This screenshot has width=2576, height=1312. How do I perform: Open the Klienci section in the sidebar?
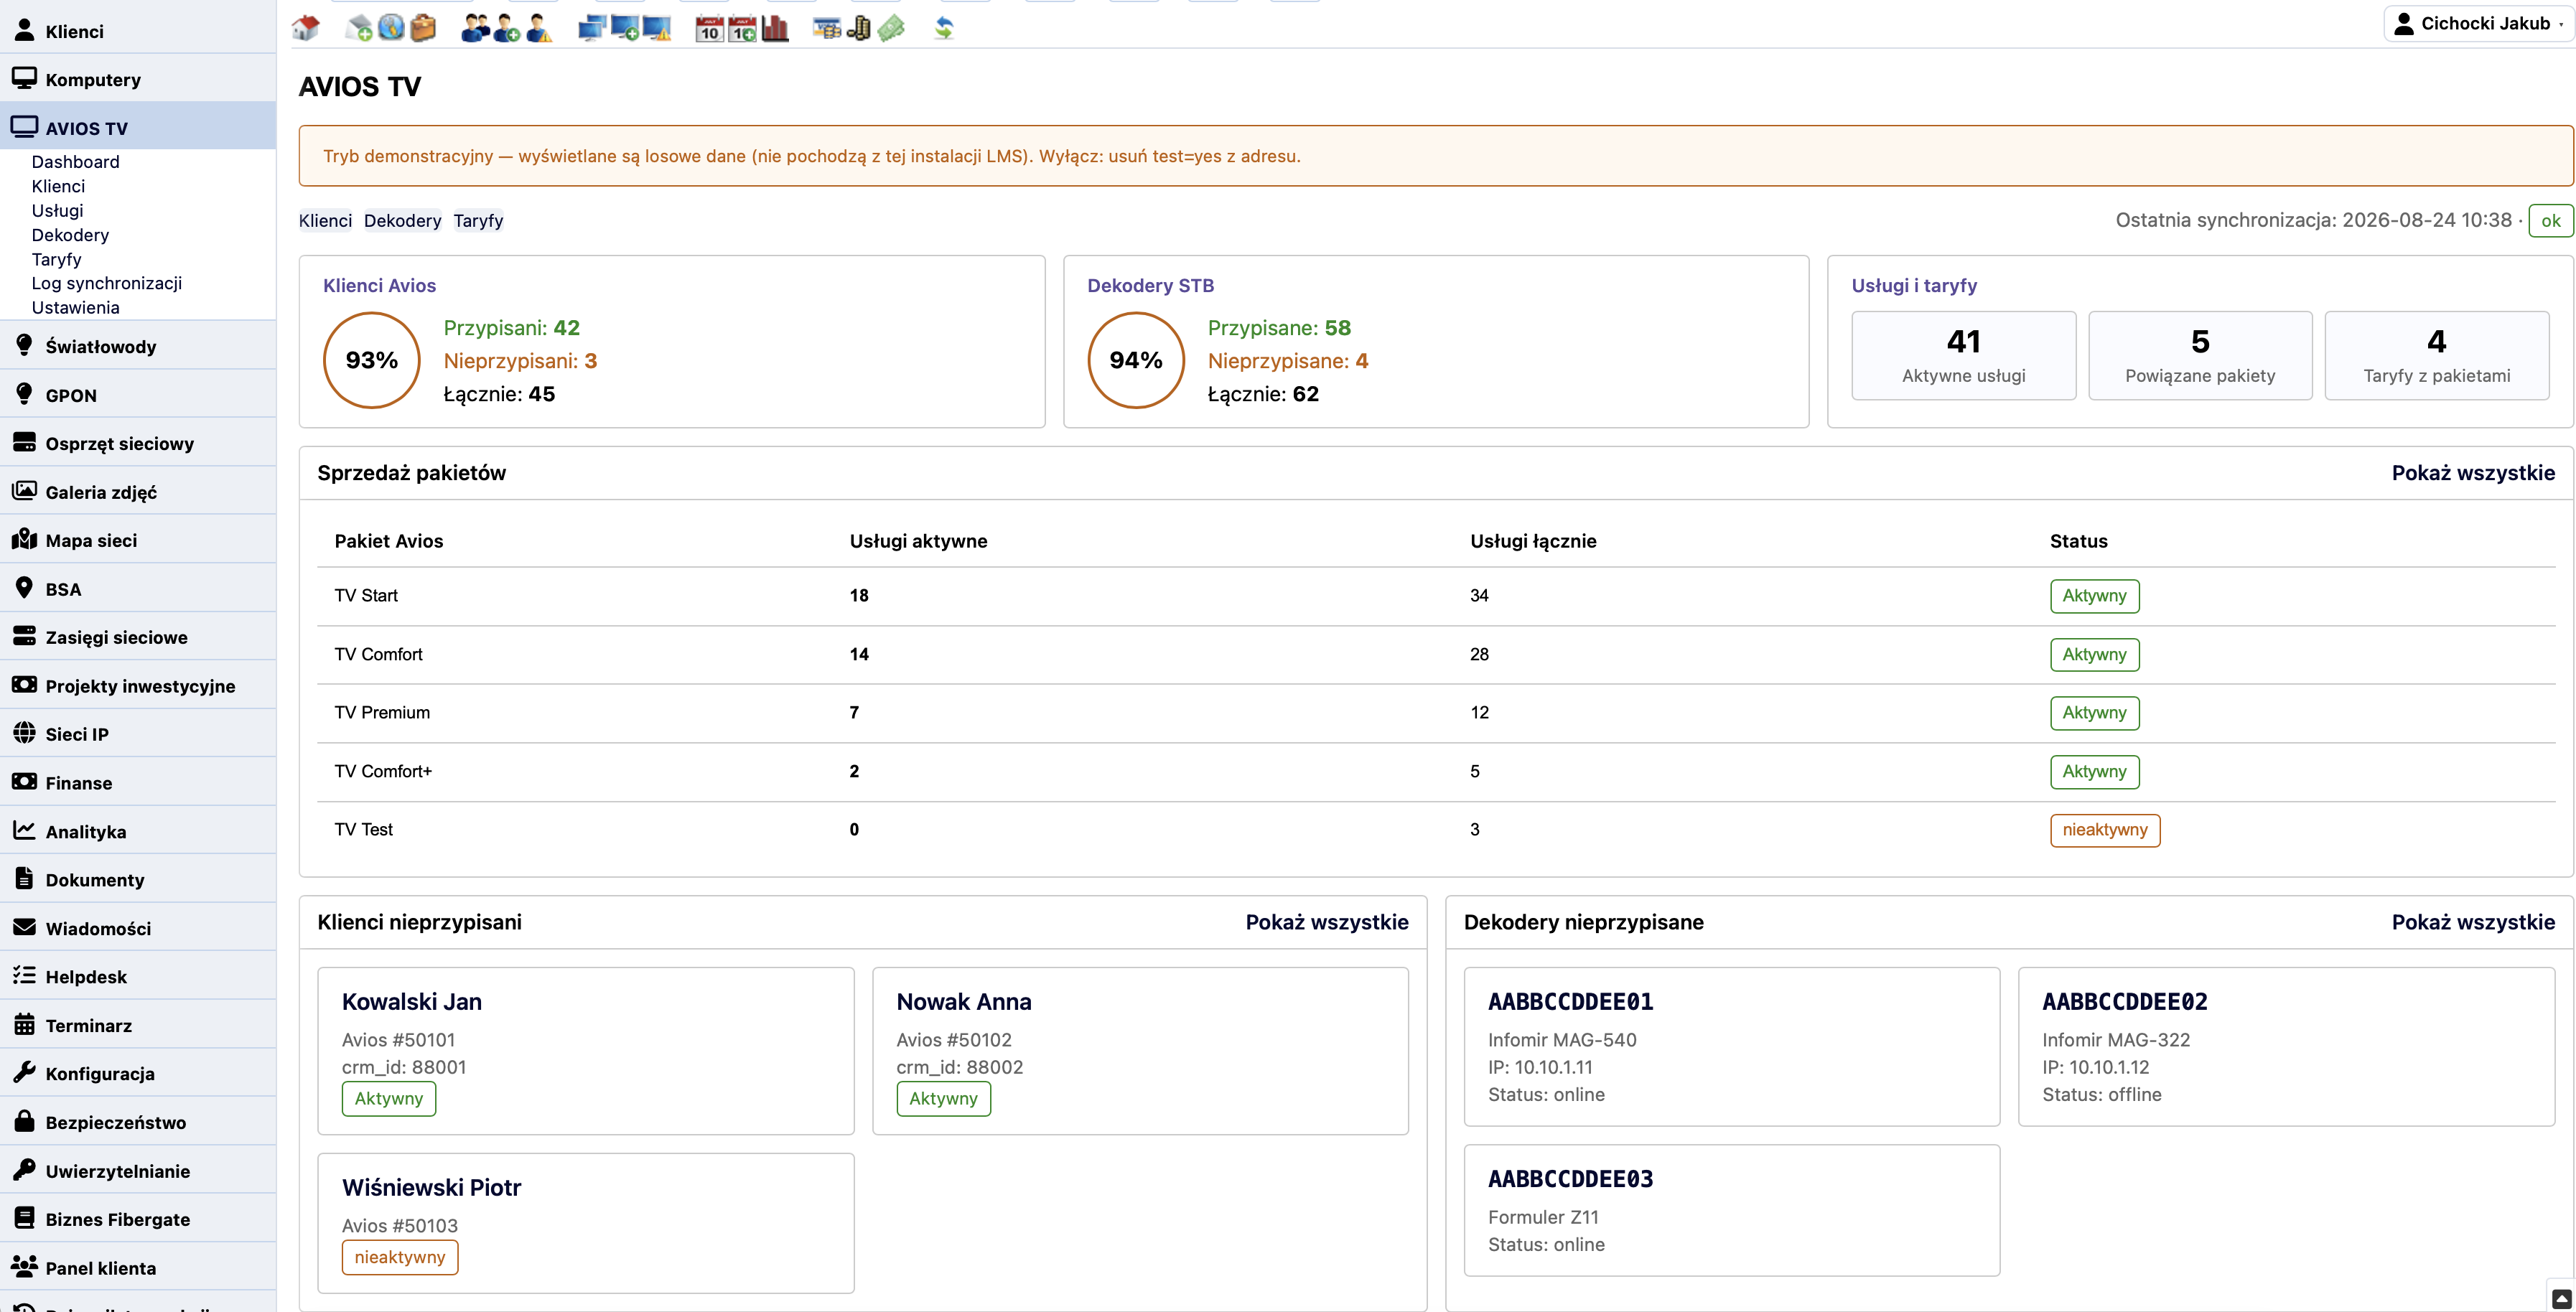point(138,30)
